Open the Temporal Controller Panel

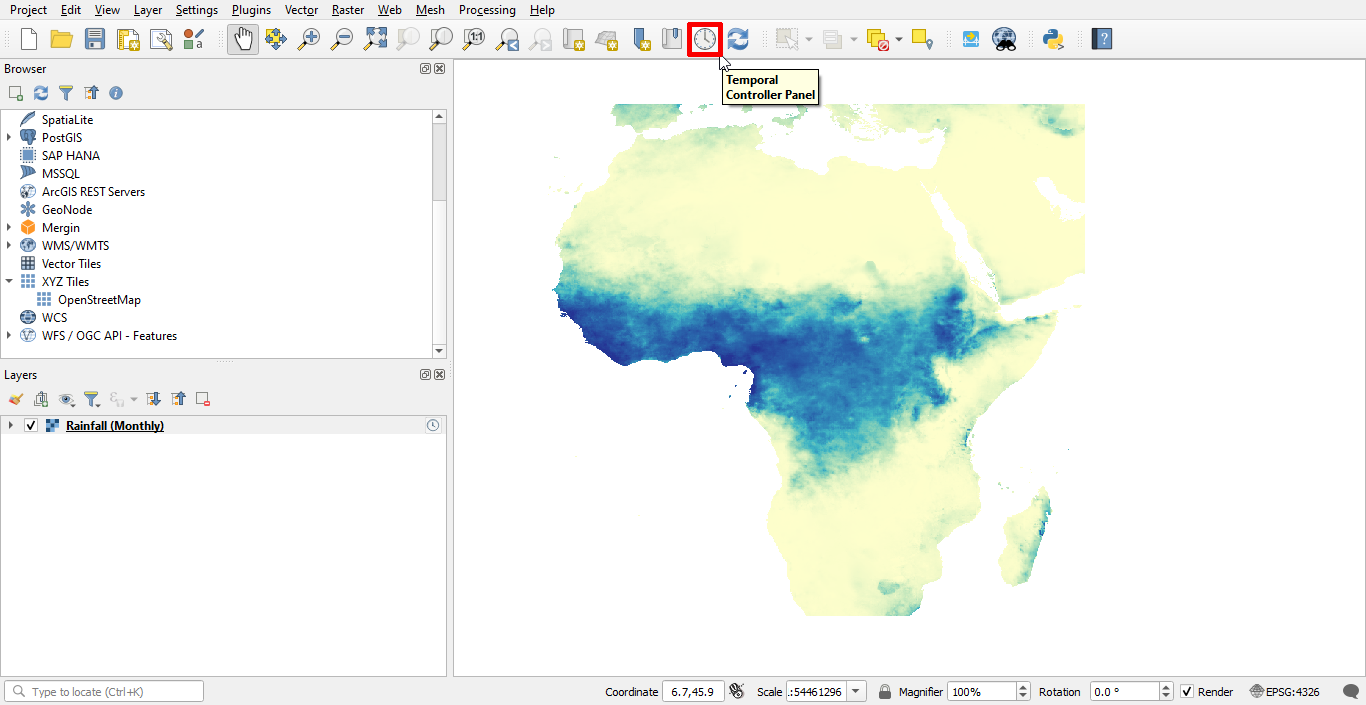click(x=705, y=39)
